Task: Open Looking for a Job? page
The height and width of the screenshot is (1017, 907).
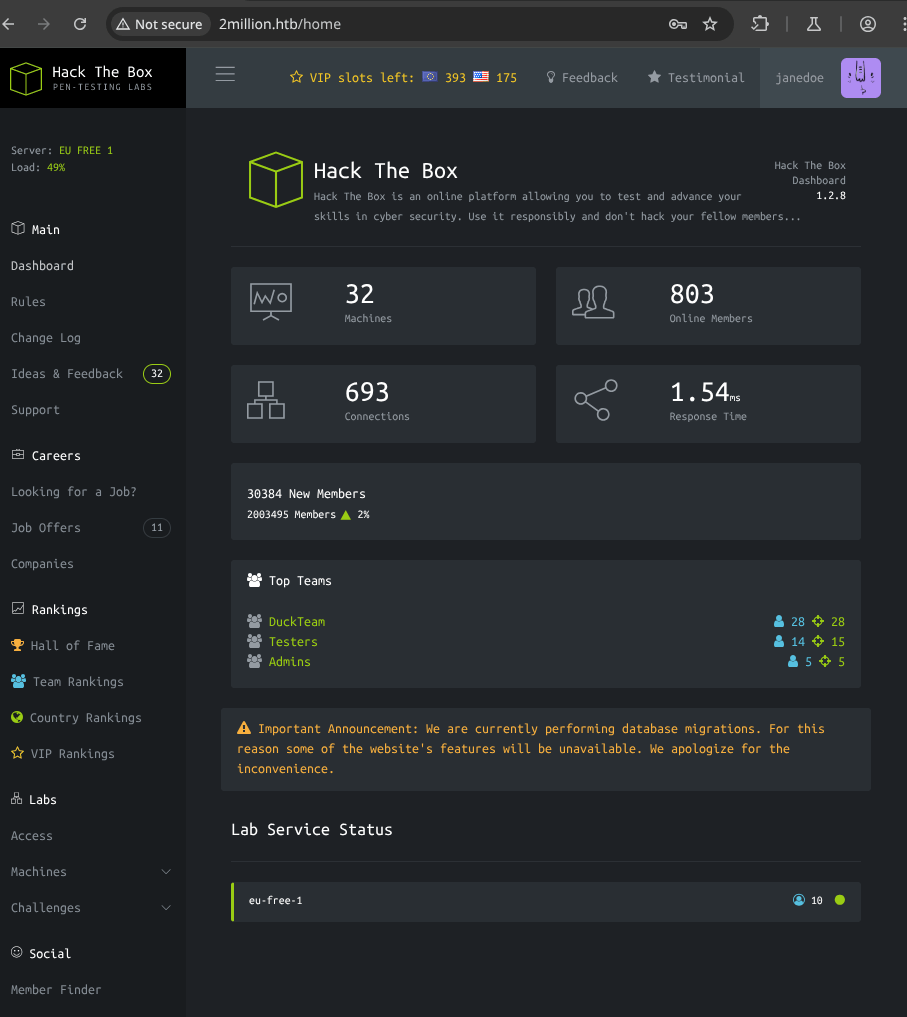Action: pos(73,492)
